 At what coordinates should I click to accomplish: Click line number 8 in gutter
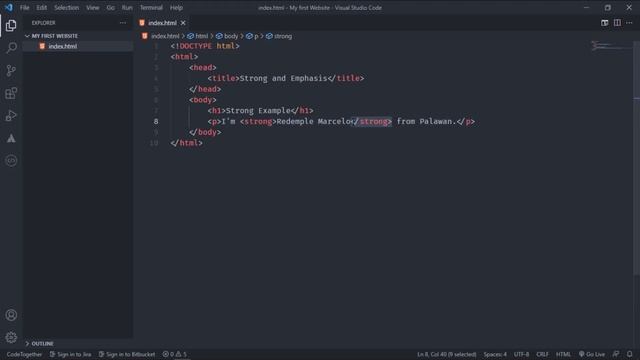coord(156,121)
